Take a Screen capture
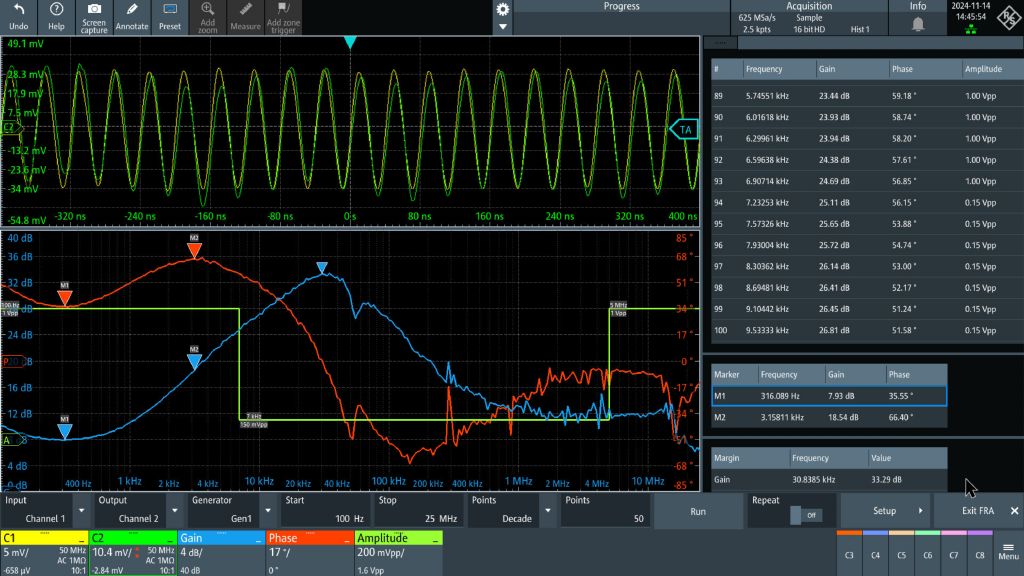The width and height of the screenshot is (1024, 576). pyautogui.click(x=94, y=17)
